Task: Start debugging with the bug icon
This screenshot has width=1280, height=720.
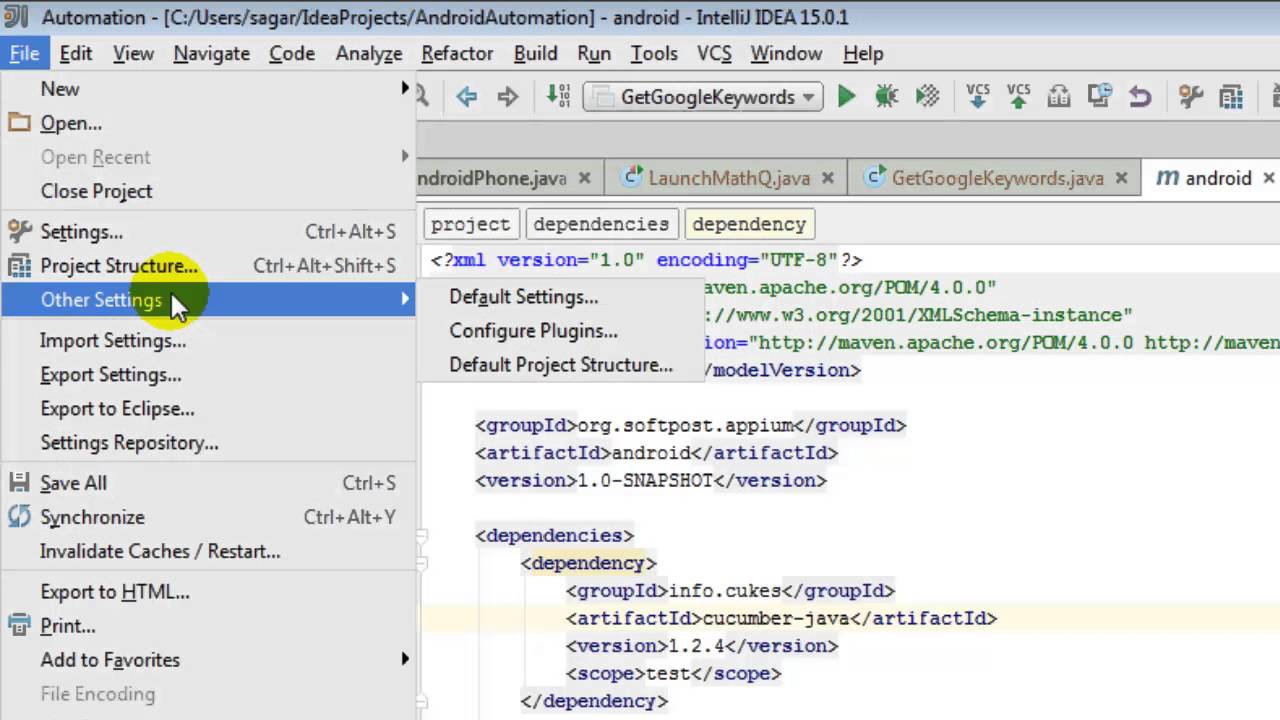Action: (x=886, y=97)
